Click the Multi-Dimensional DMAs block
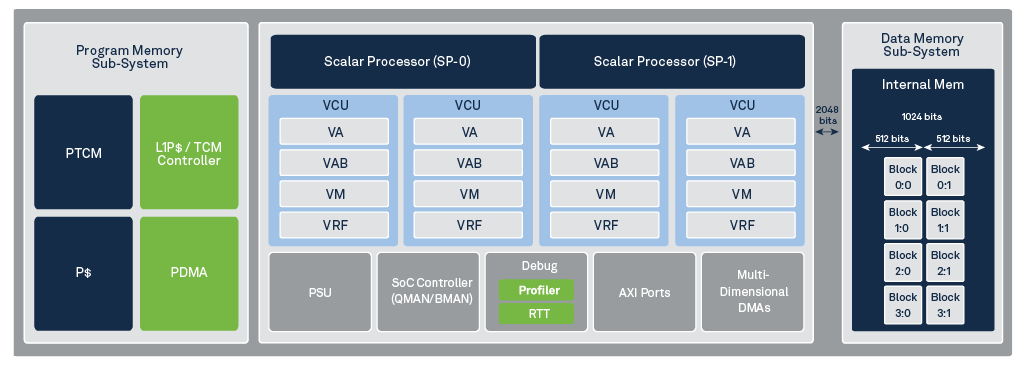Viewport: 1025px width, 366px height. point(753,292)
